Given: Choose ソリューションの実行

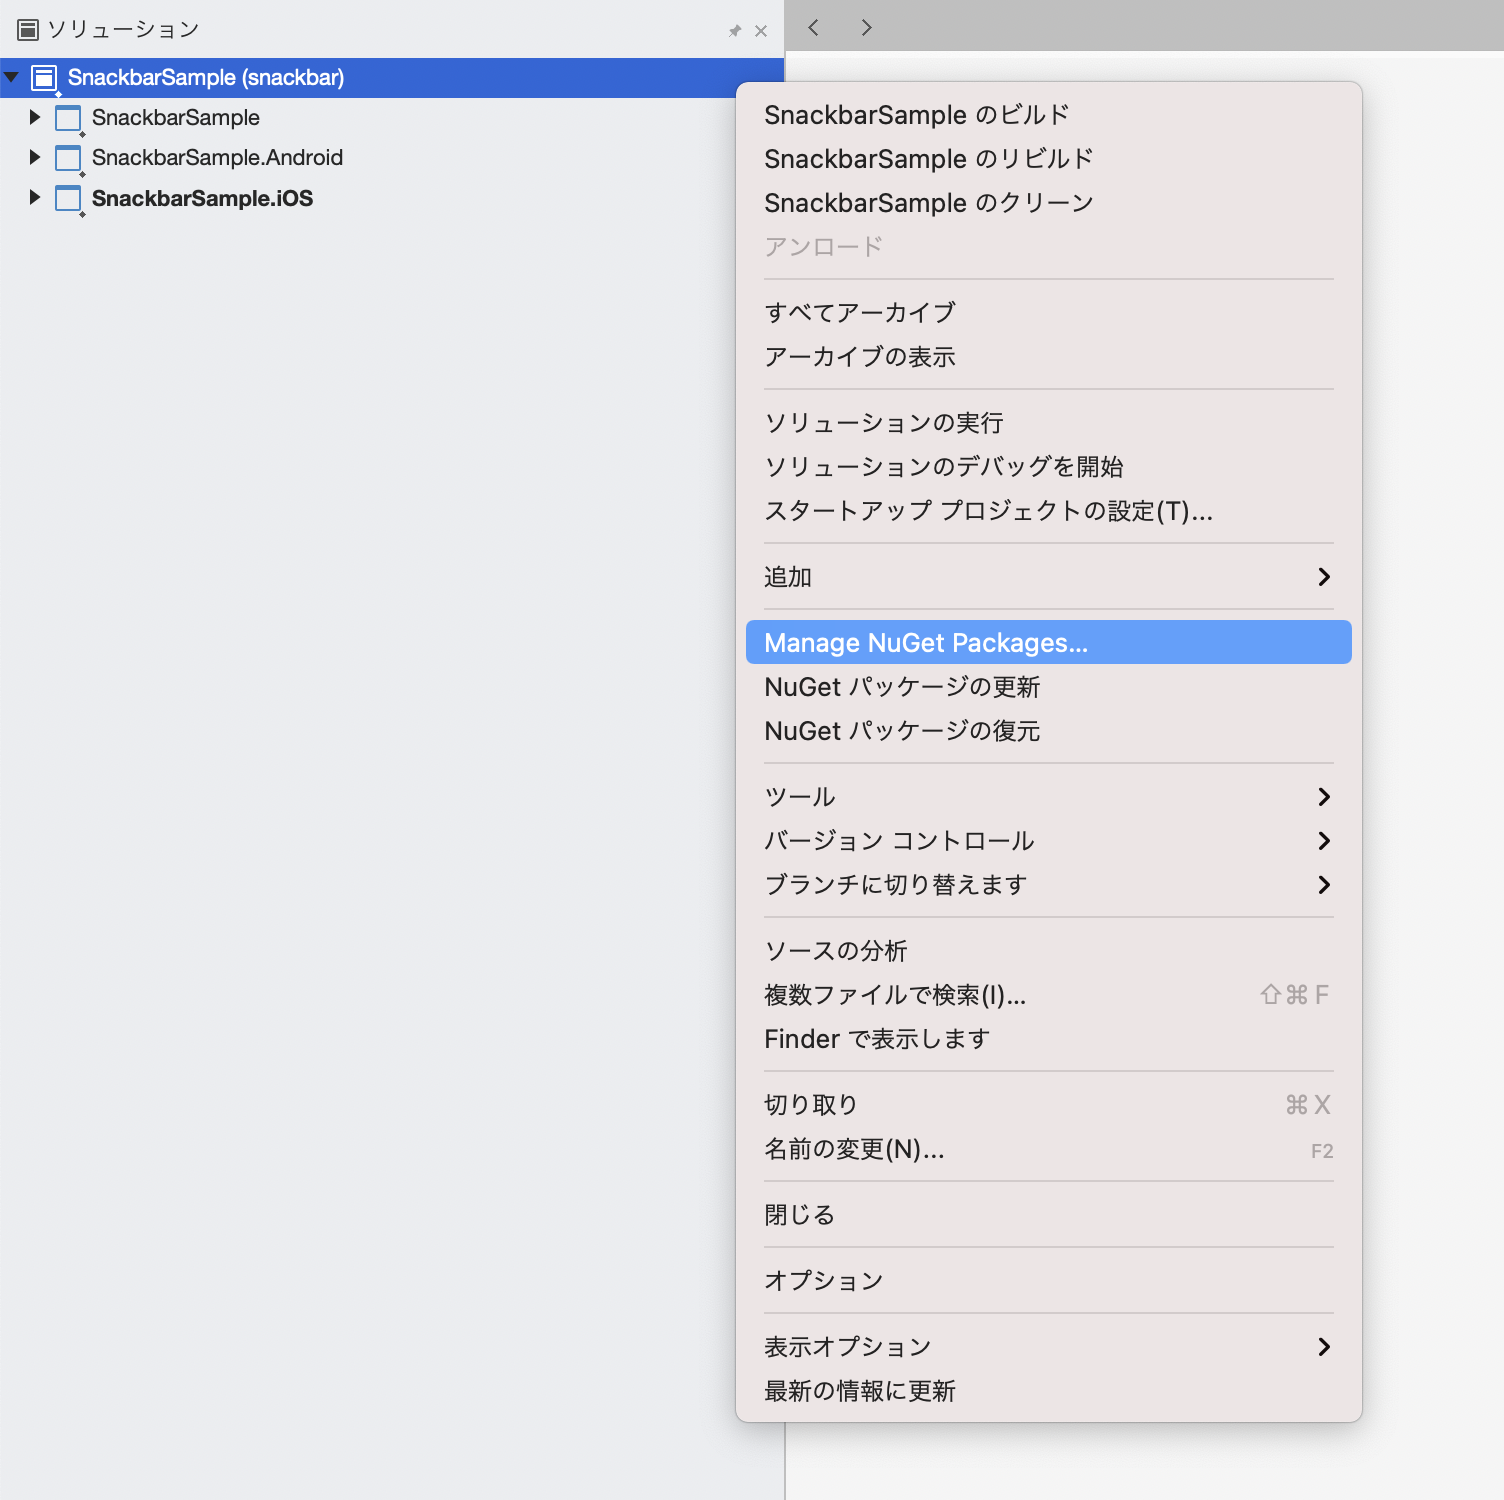Looking at the screenshot, I should (1049, 423).
